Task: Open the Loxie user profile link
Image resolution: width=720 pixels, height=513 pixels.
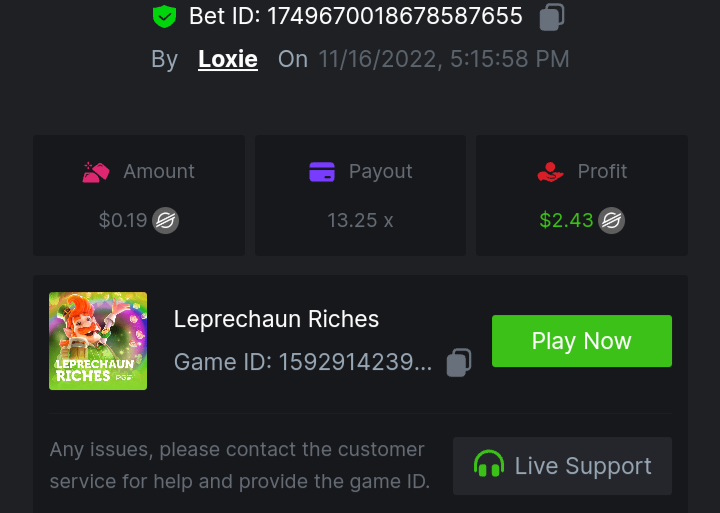Action: point(228,59)
